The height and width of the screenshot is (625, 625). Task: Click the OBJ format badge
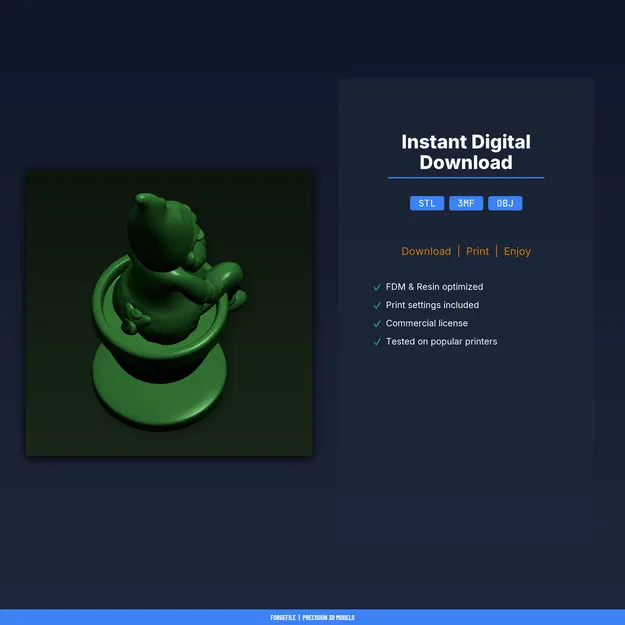505,203
